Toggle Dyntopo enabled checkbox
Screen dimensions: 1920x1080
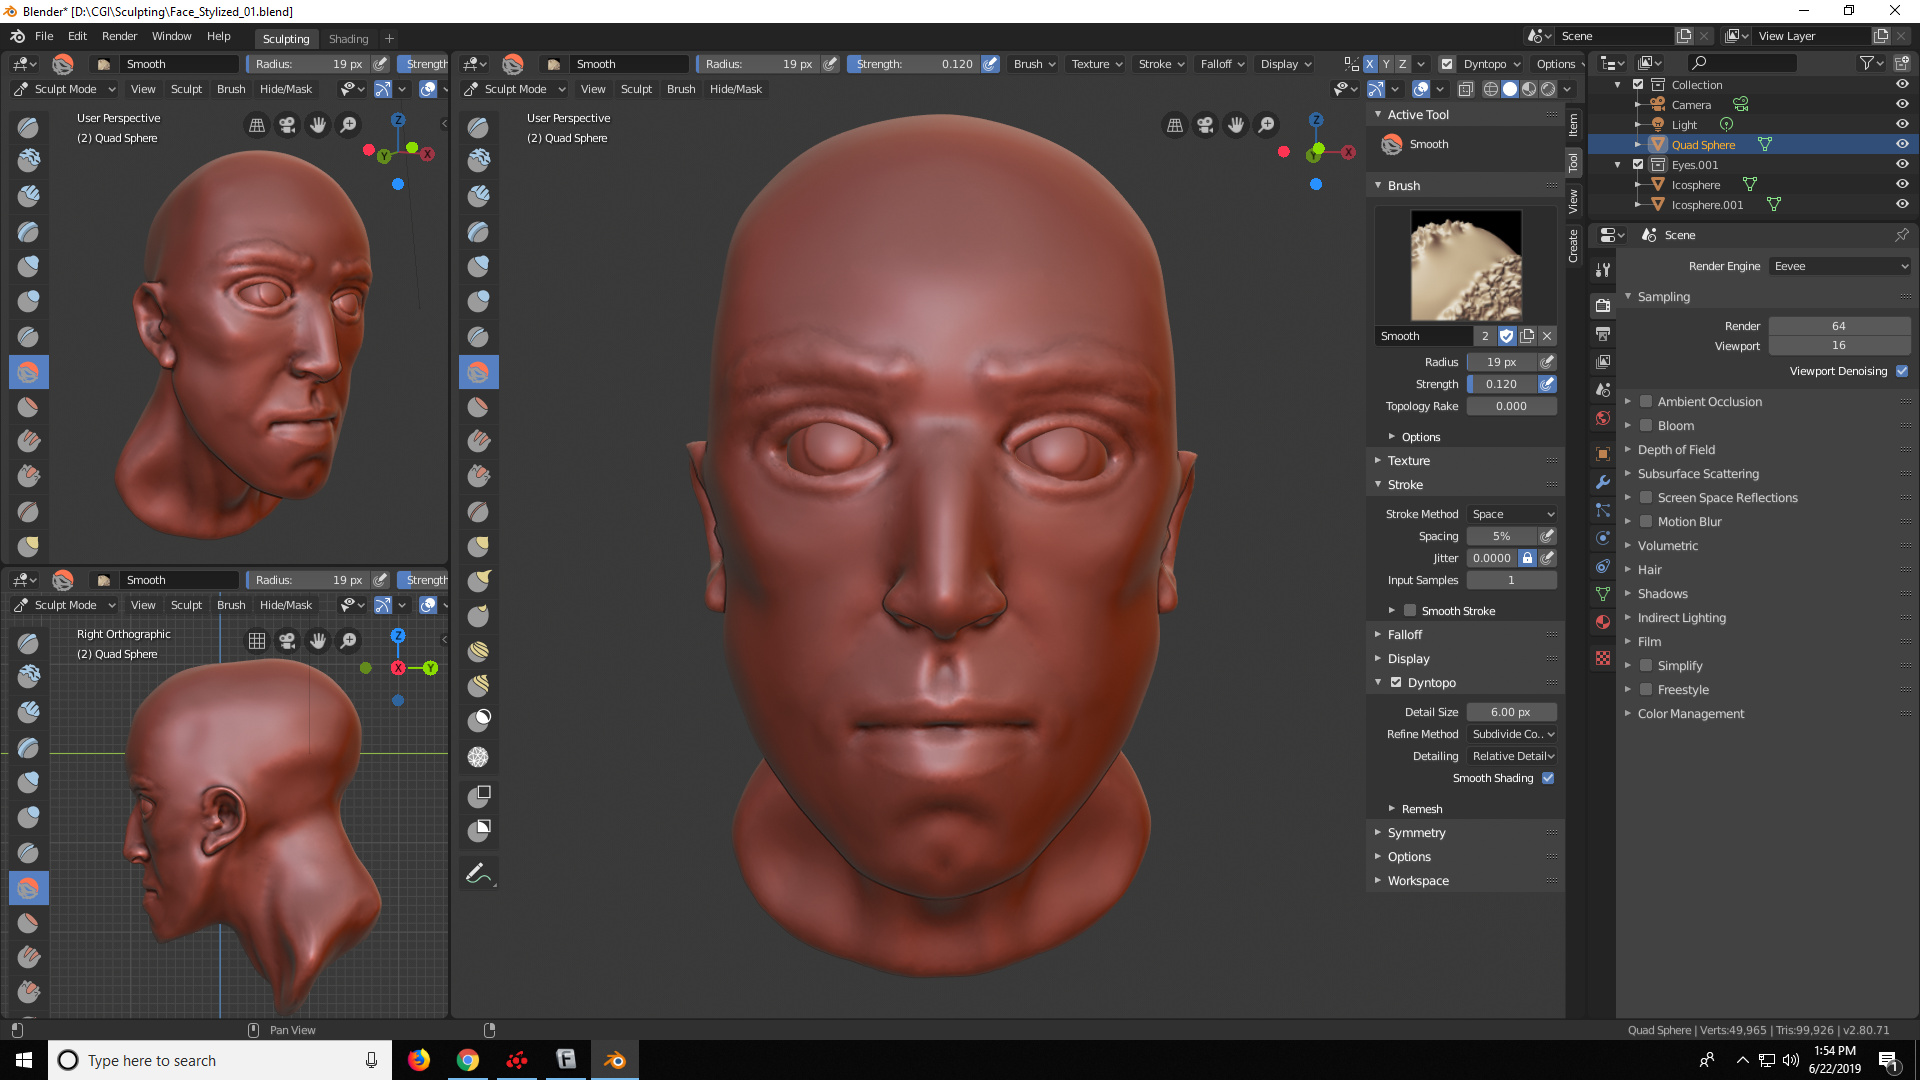(x=1395, y=682)
